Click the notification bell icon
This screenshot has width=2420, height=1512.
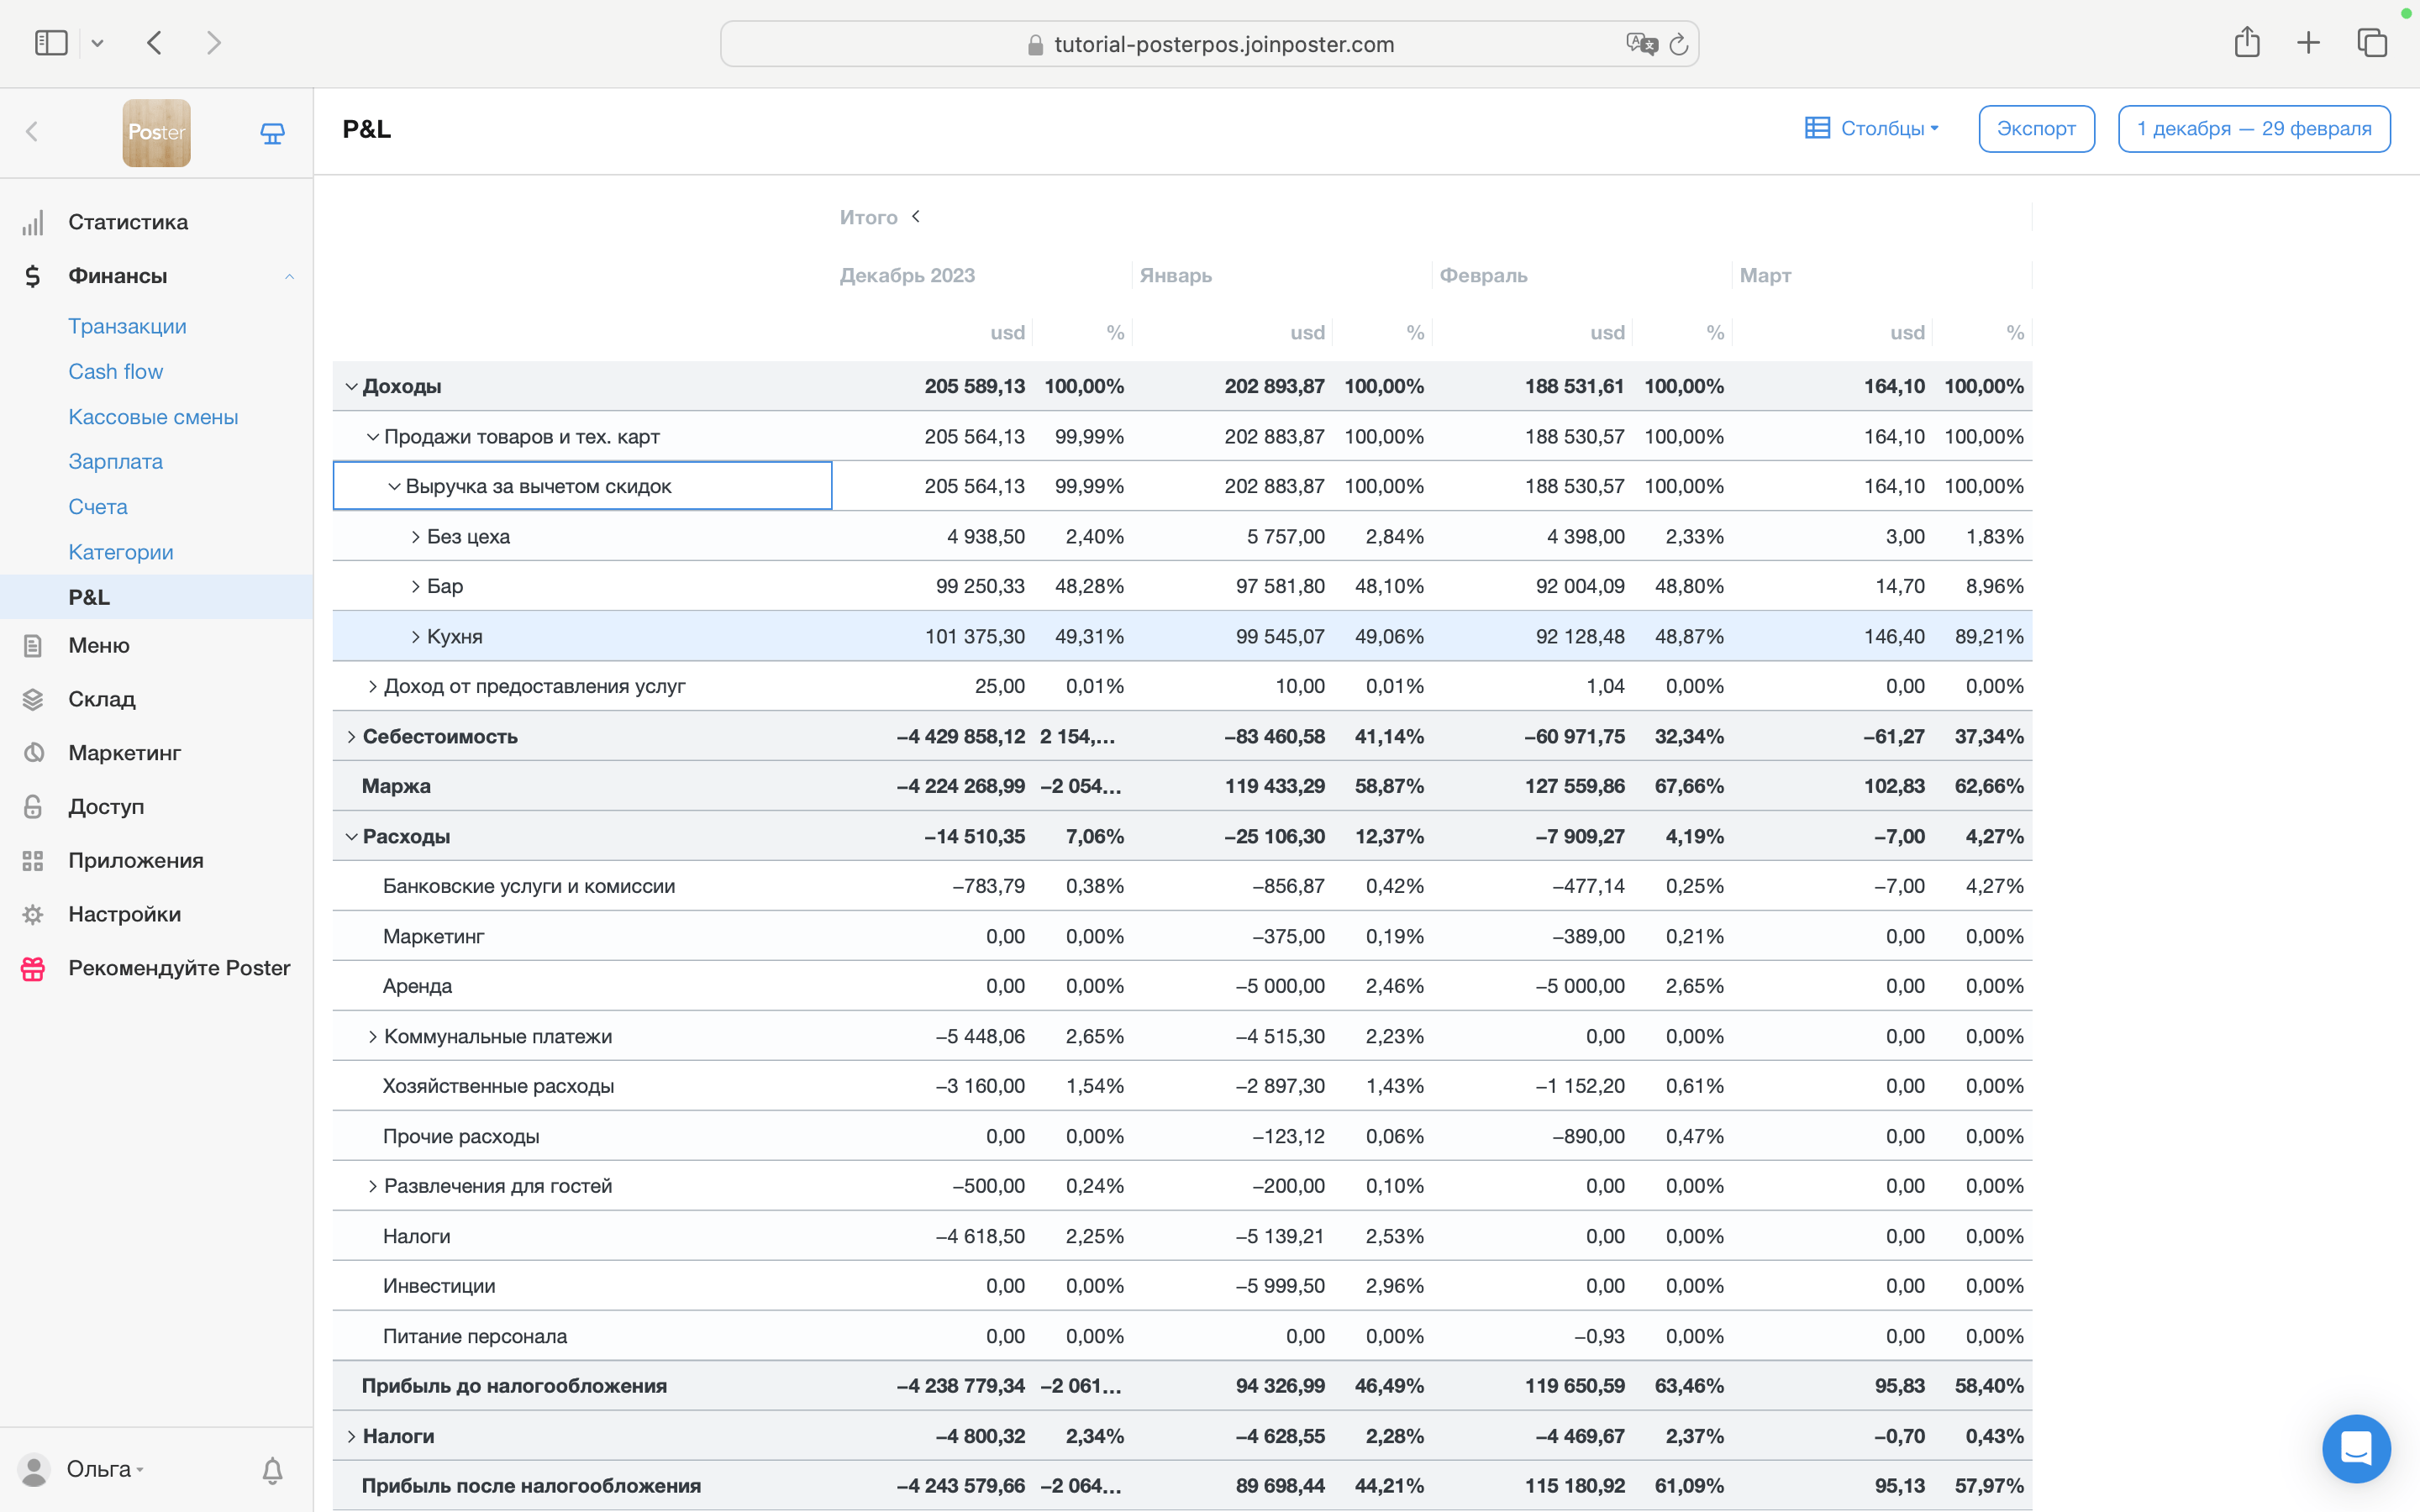point(272,1469)
